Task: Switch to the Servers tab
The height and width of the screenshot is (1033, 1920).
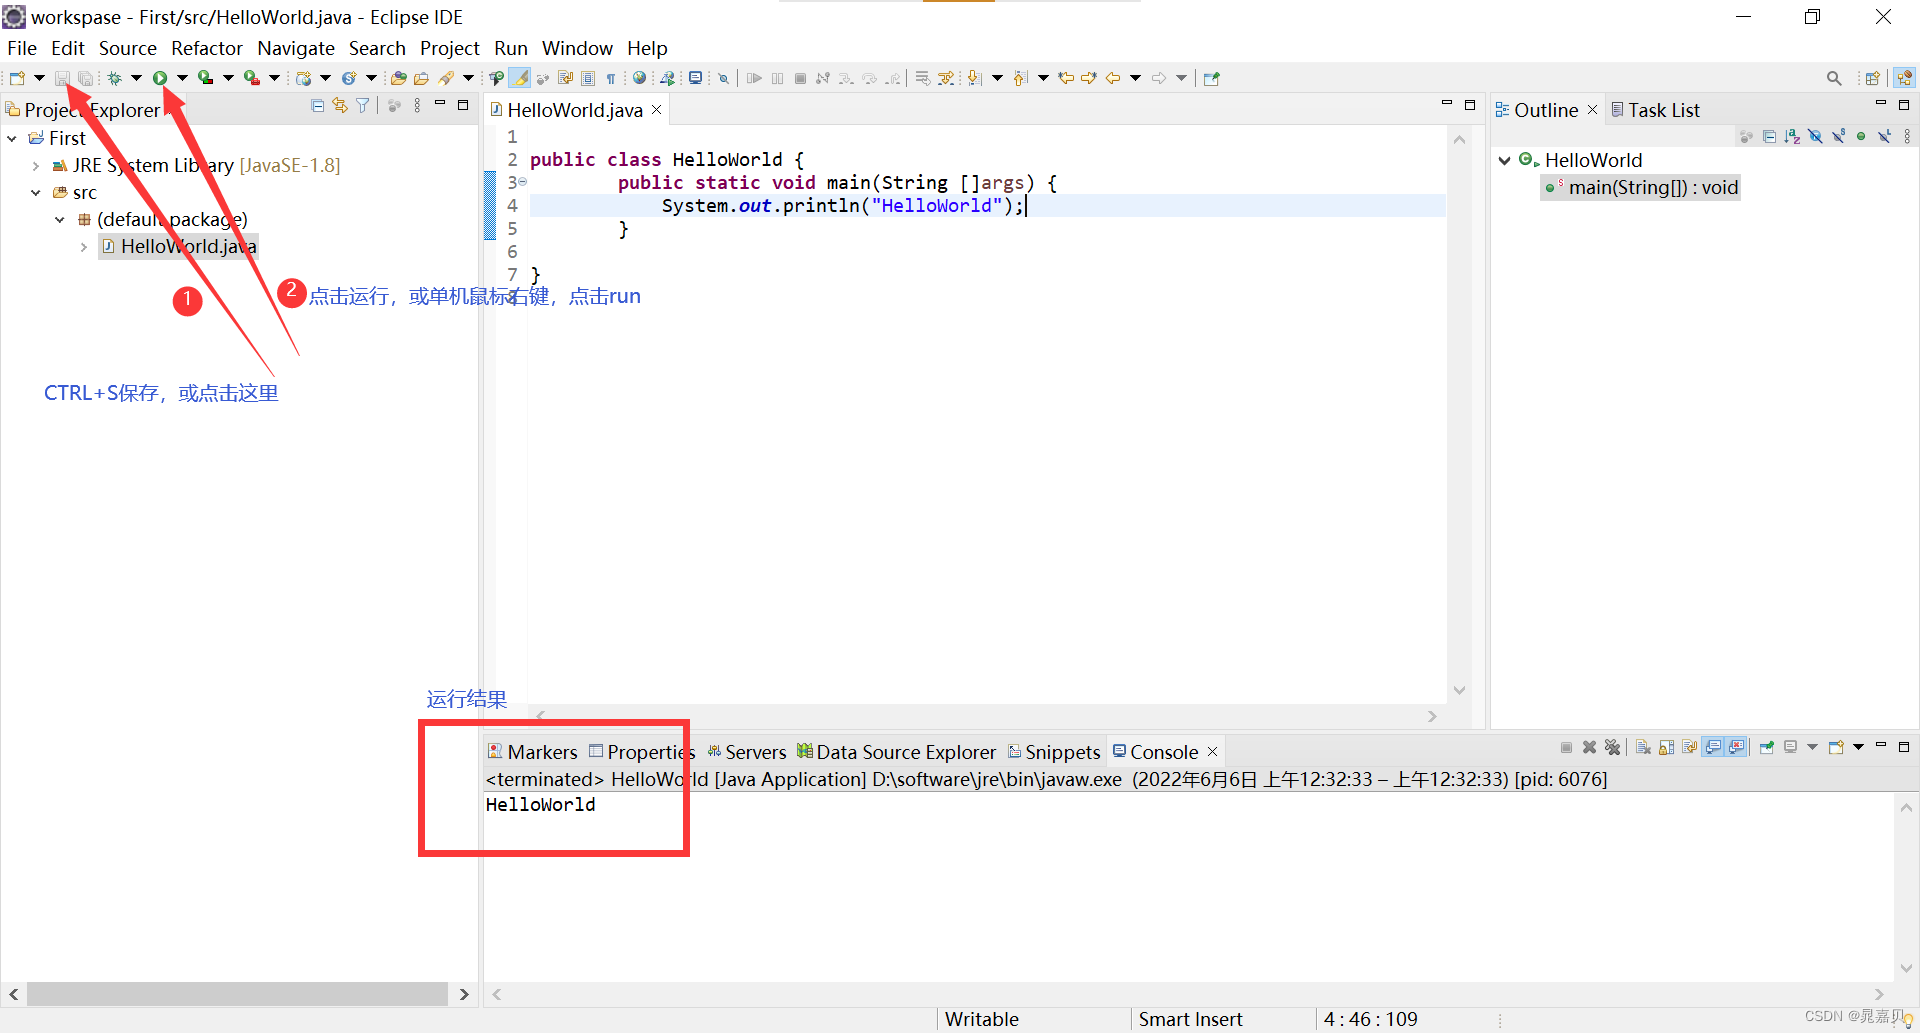Action: pyautogui.click(x=747, y=751)
